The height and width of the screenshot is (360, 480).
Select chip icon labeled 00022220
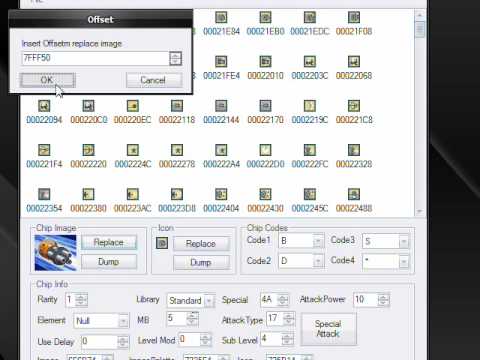pyautogui.click(x=88, y=150)
